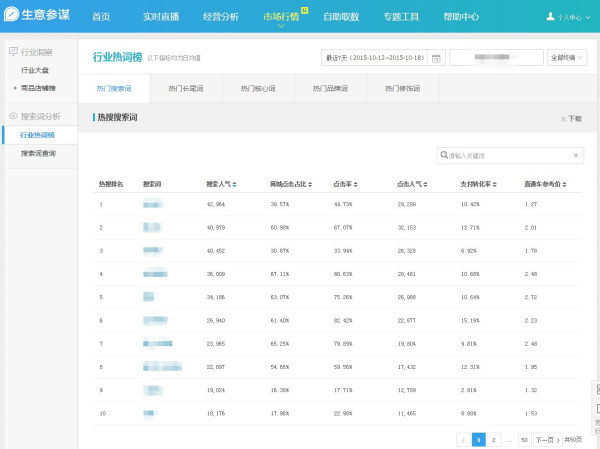This screenshot has width=600, height=449.
Task: Switch to the 热门核心词 tab
Action: 258,88
